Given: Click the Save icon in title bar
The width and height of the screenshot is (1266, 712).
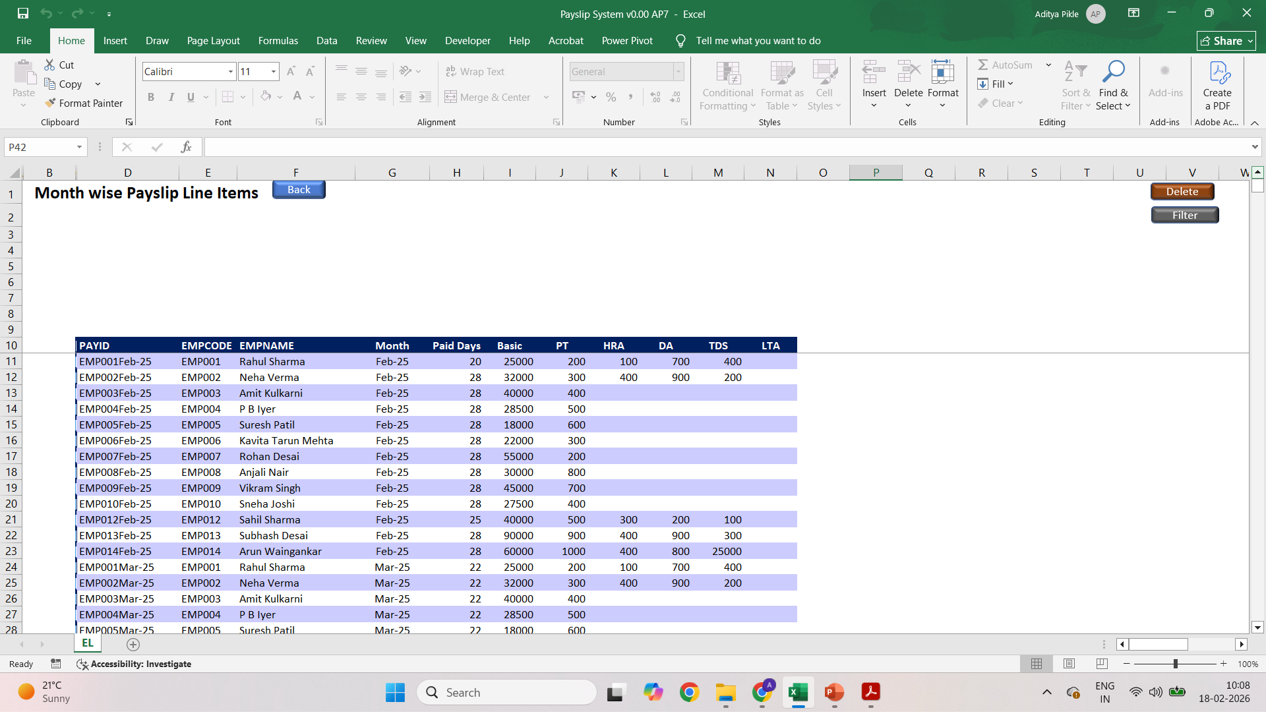Looking at the screenshot, I should (22, 14).
